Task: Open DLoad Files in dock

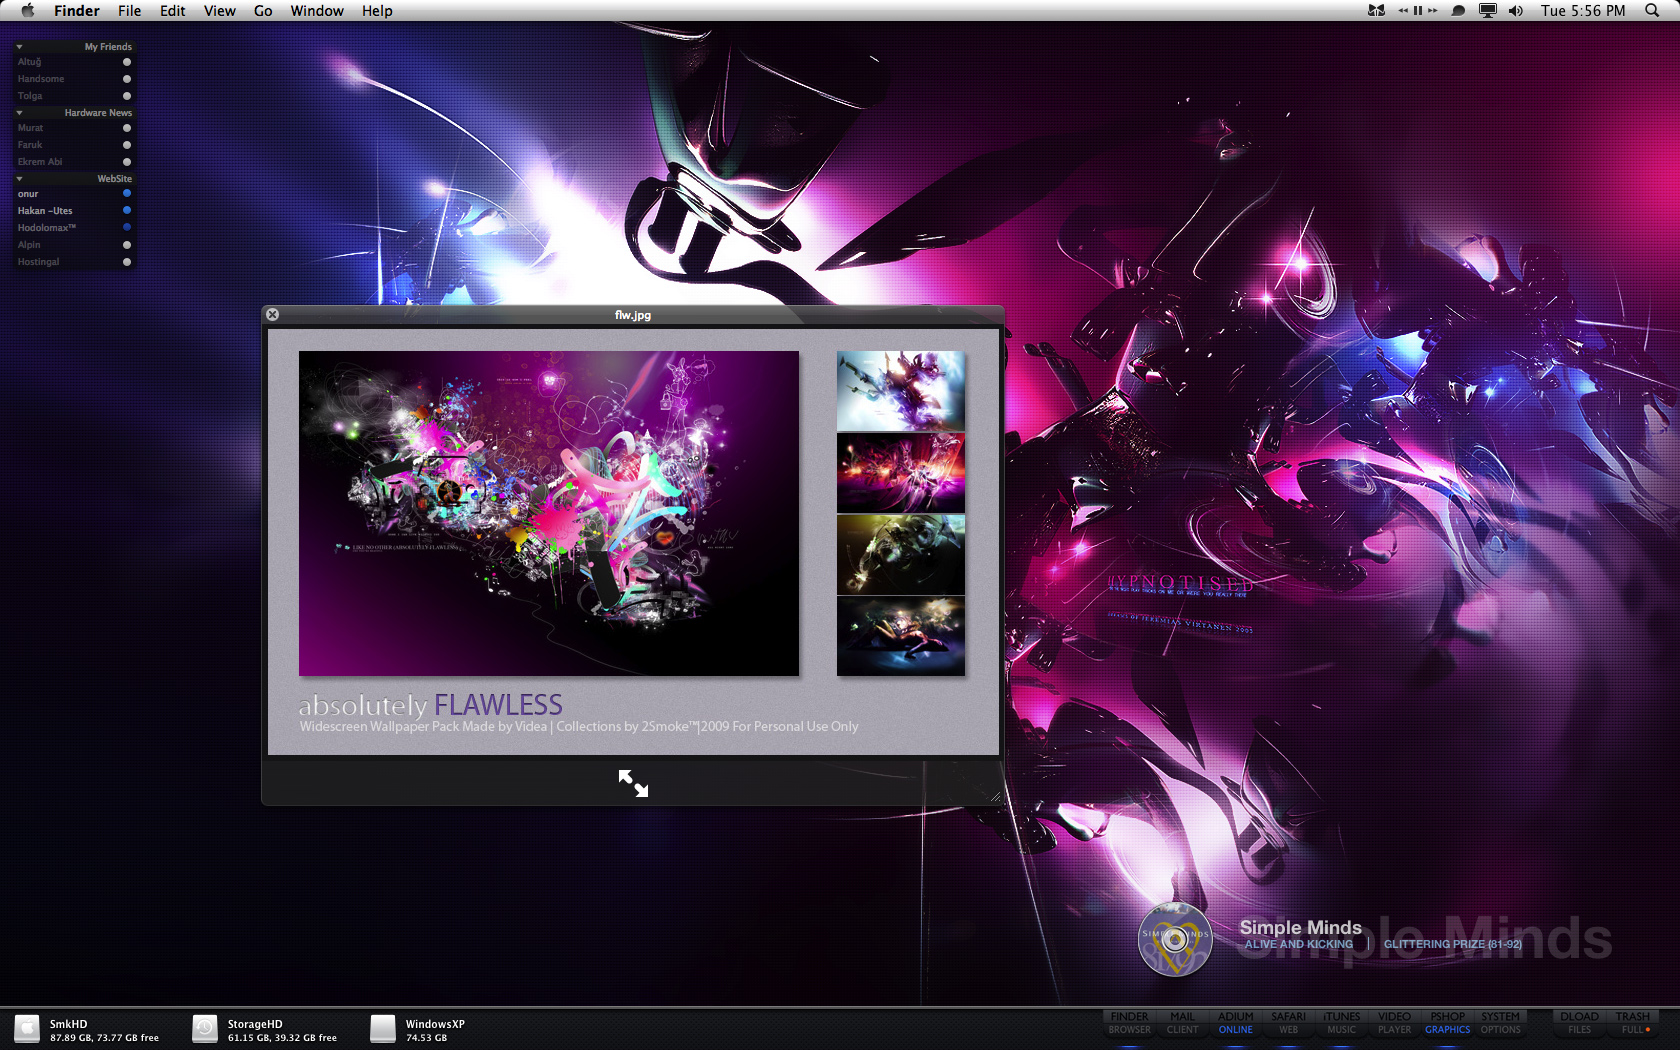Action: [1579, 1023]
